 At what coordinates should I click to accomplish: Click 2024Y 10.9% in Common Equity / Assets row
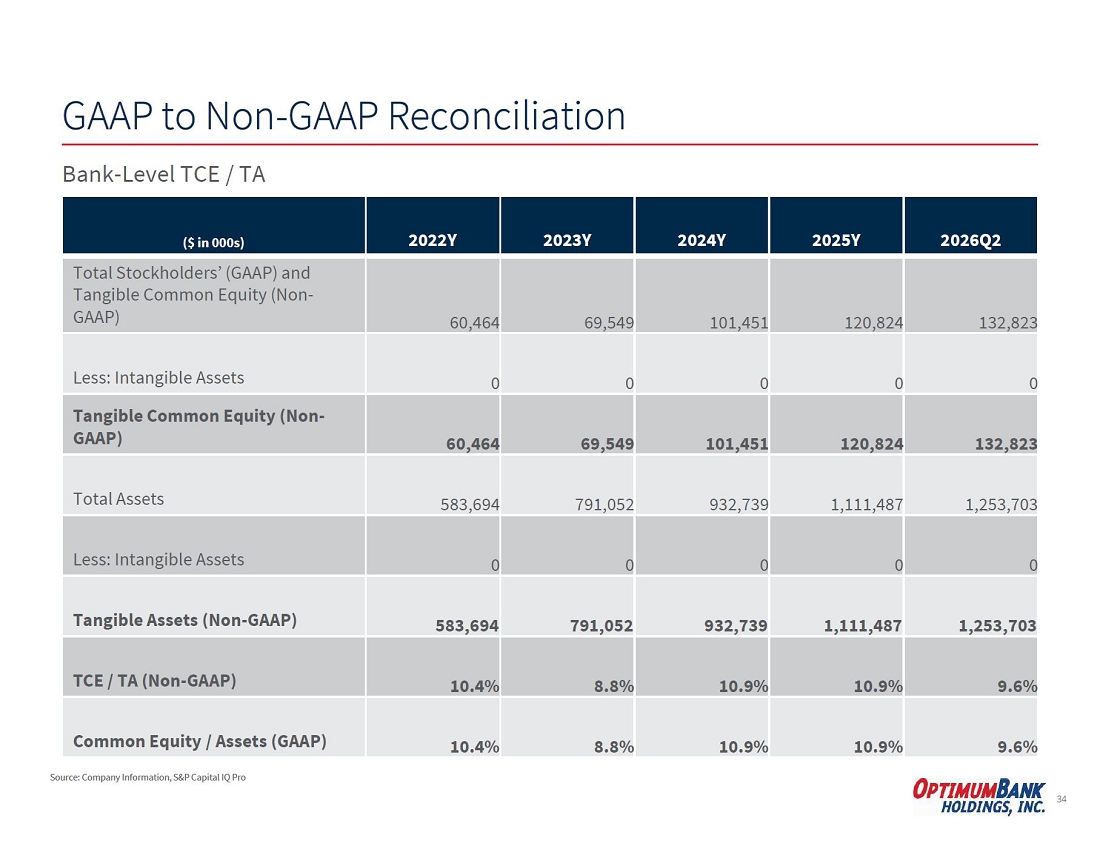click(x=744, y=747)
